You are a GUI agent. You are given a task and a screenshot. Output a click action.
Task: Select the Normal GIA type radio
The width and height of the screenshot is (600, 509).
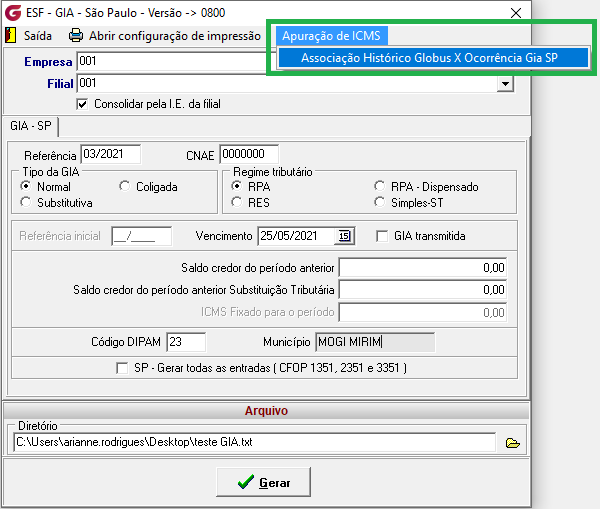(26, 186)
